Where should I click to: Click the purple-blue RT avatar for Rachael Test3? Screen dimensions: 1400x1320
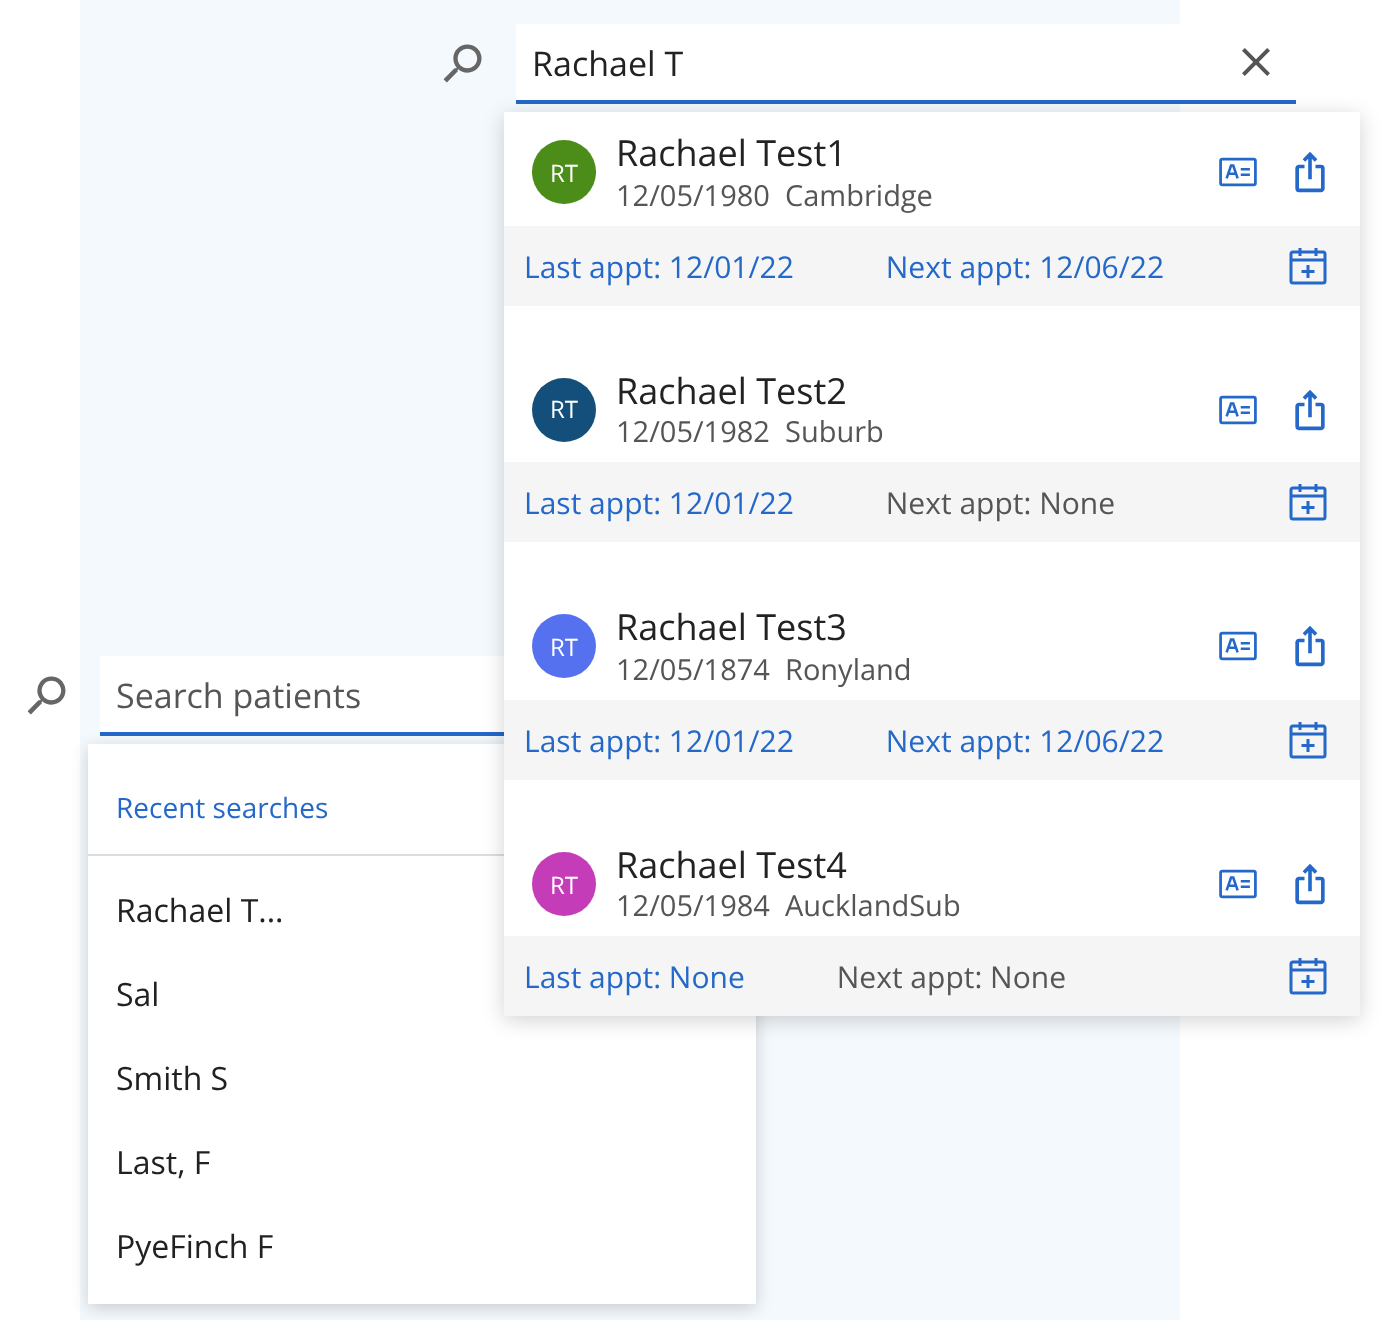tap(564, 646)
